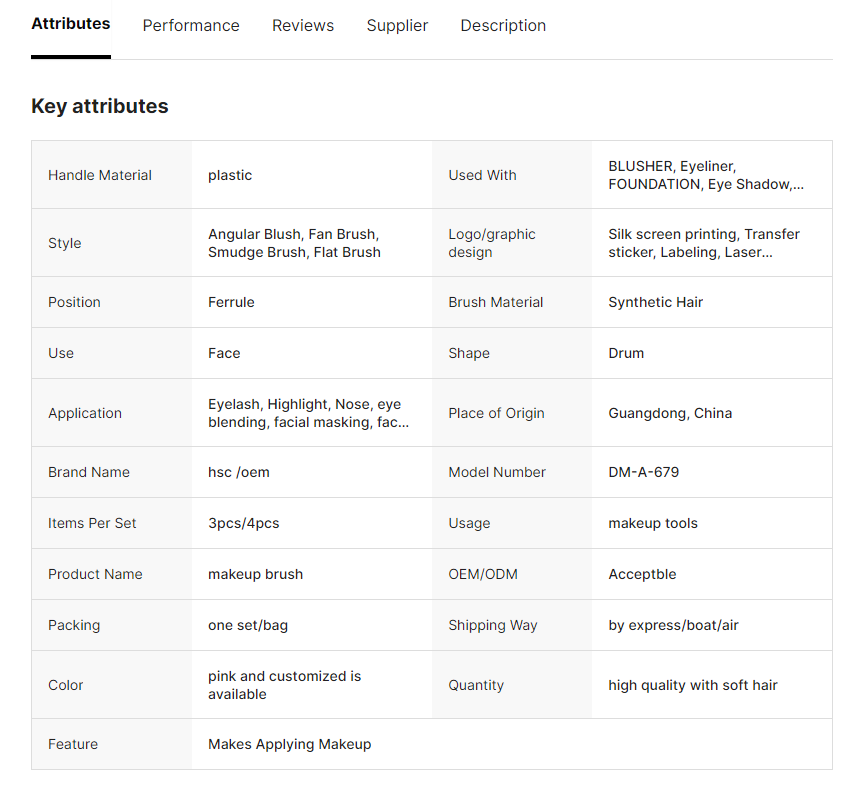Go to the Supplier tab

pyautogui.click(x=397, y=26)
